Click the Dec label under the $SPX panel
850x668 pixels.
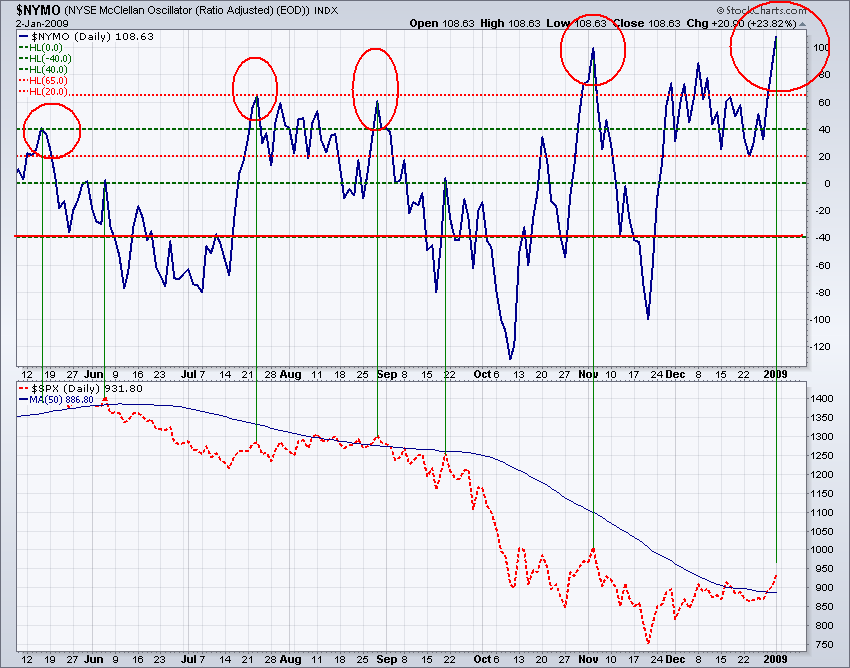click(675, 659)
